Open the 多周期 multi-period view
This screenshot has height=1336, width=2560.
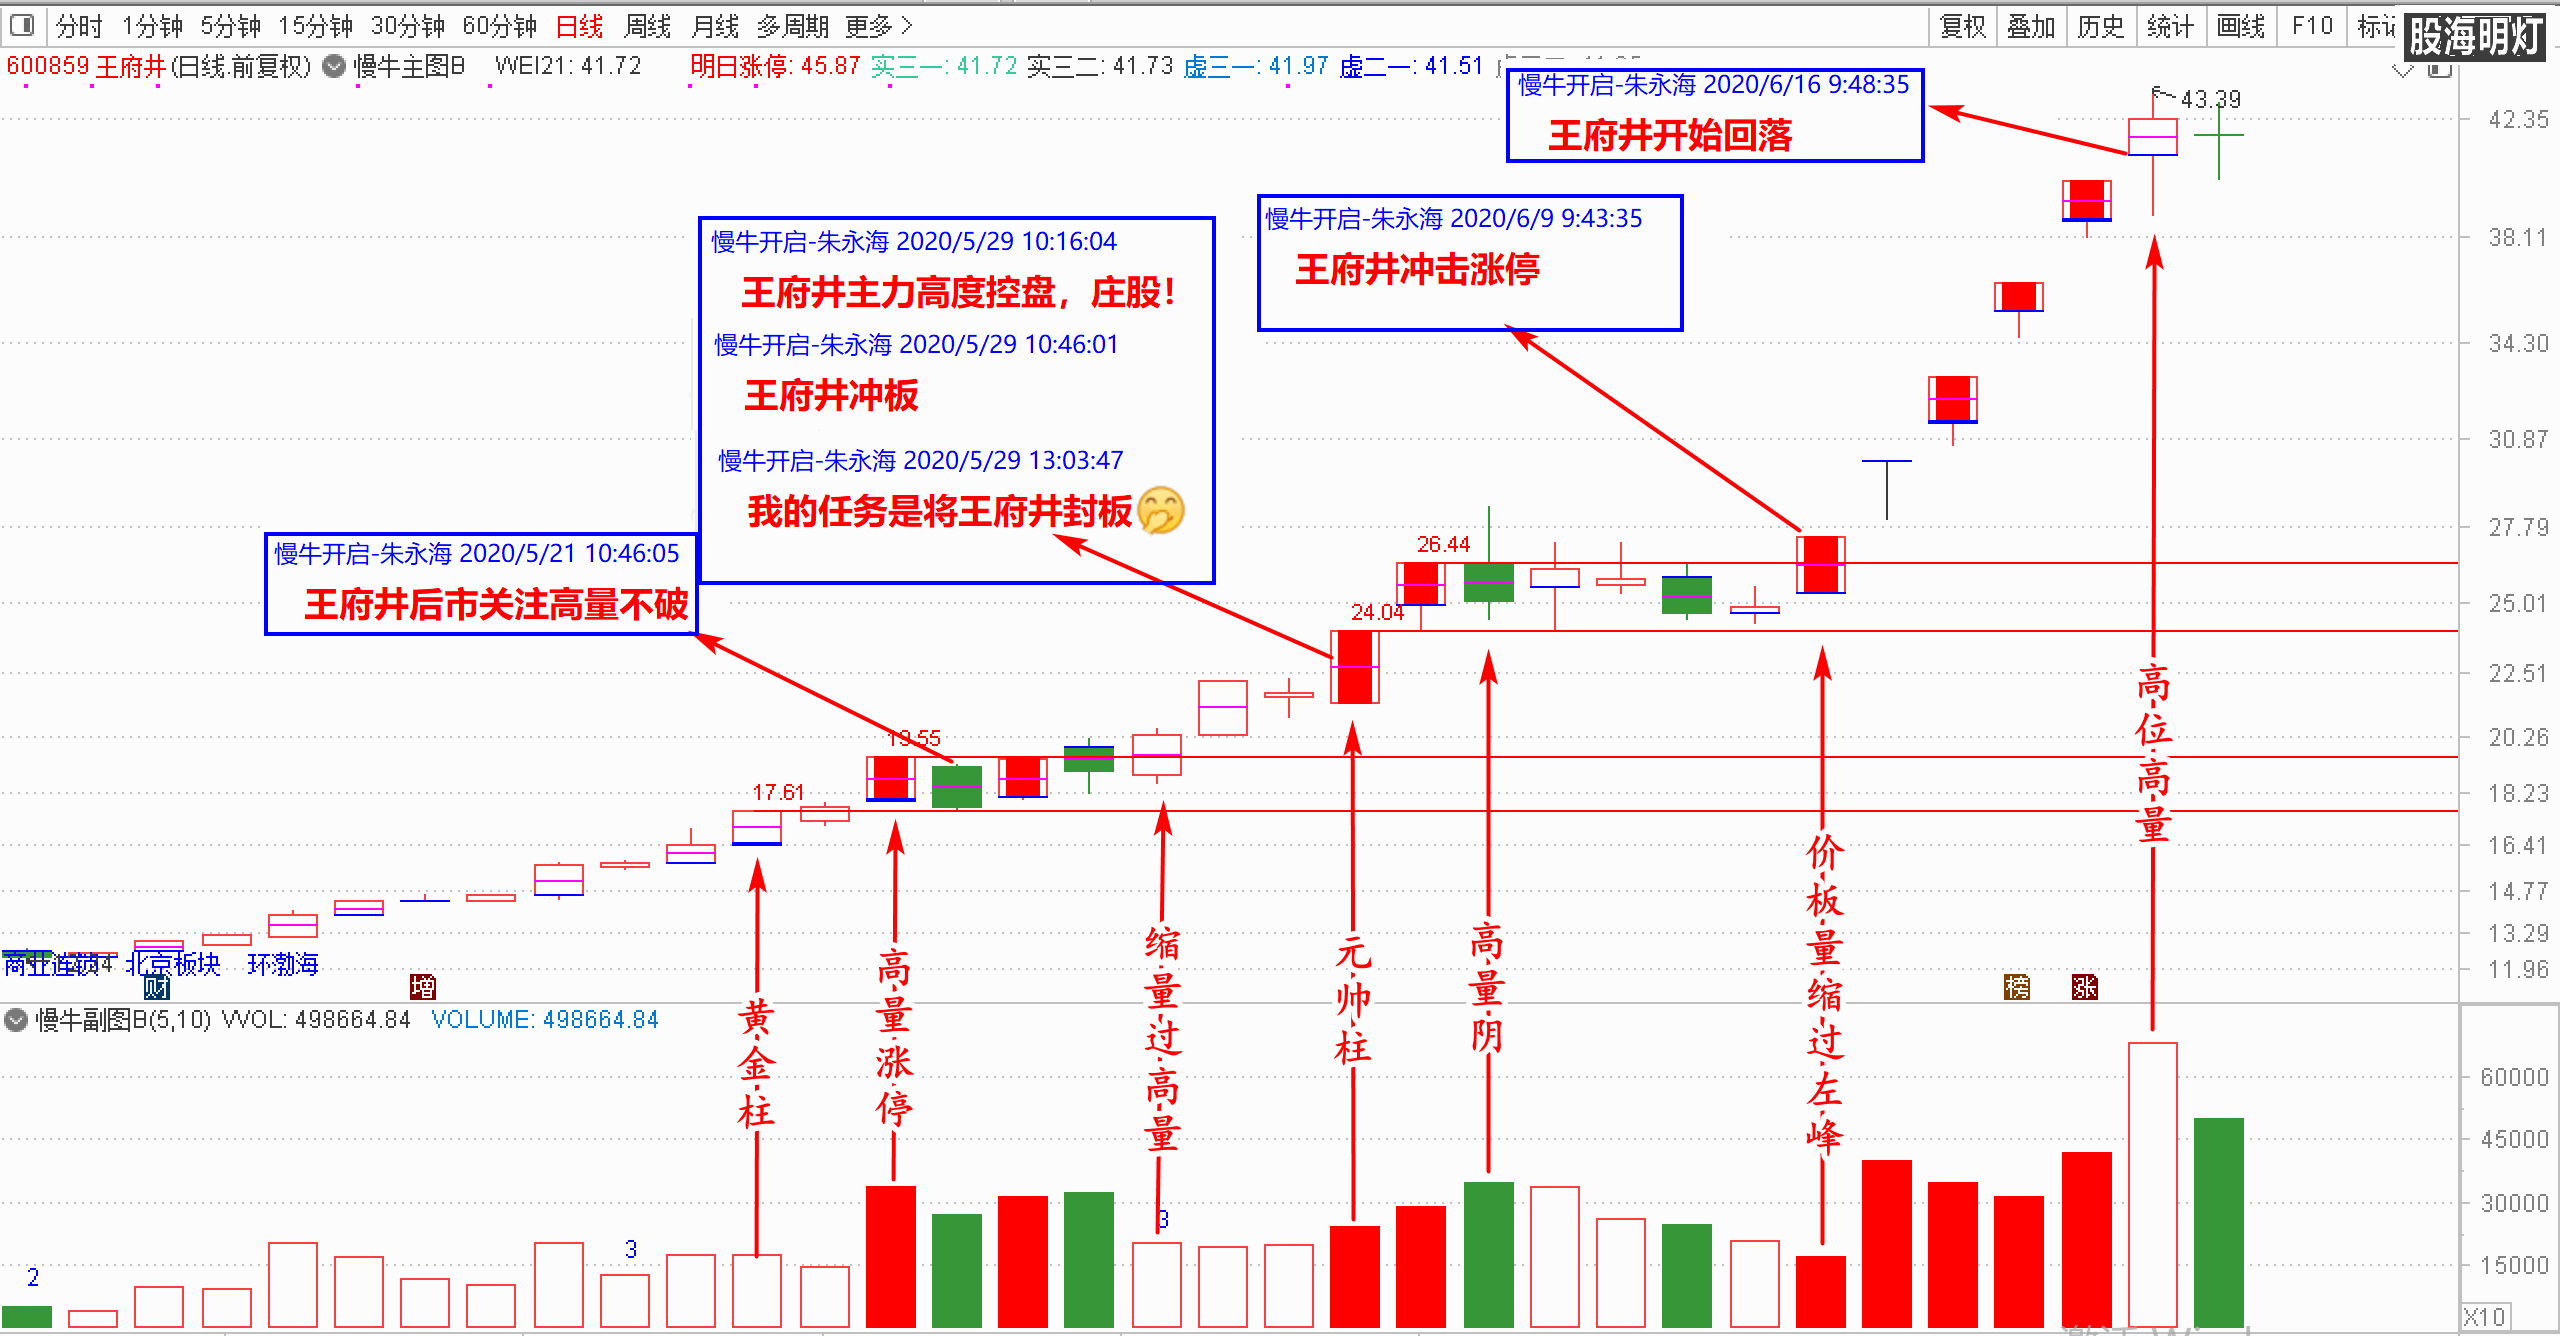[x=793, y=26]
